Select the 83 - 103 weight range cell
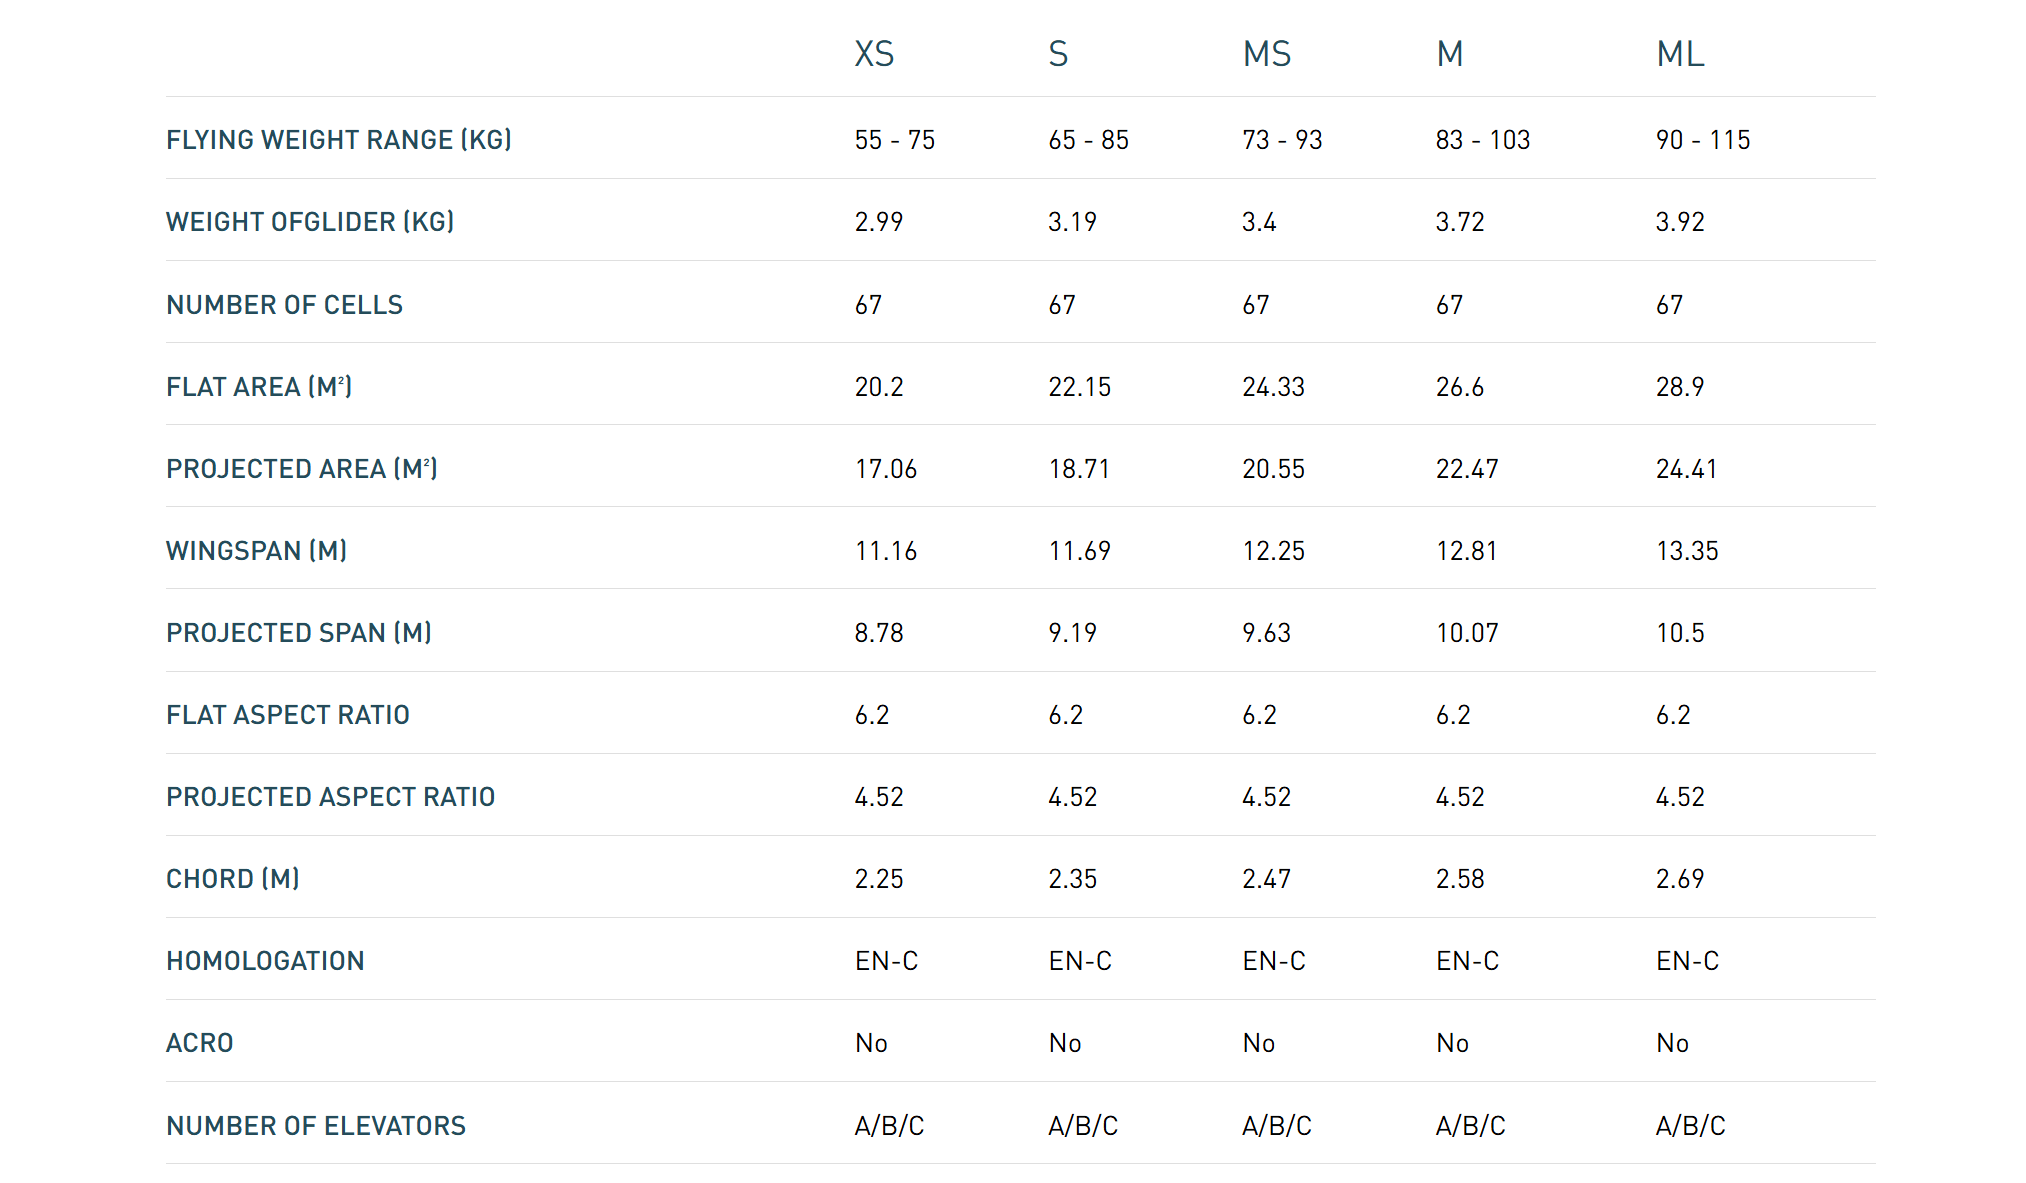2026x1183 pixels. pyautogui.click(x=1482, y=140)
